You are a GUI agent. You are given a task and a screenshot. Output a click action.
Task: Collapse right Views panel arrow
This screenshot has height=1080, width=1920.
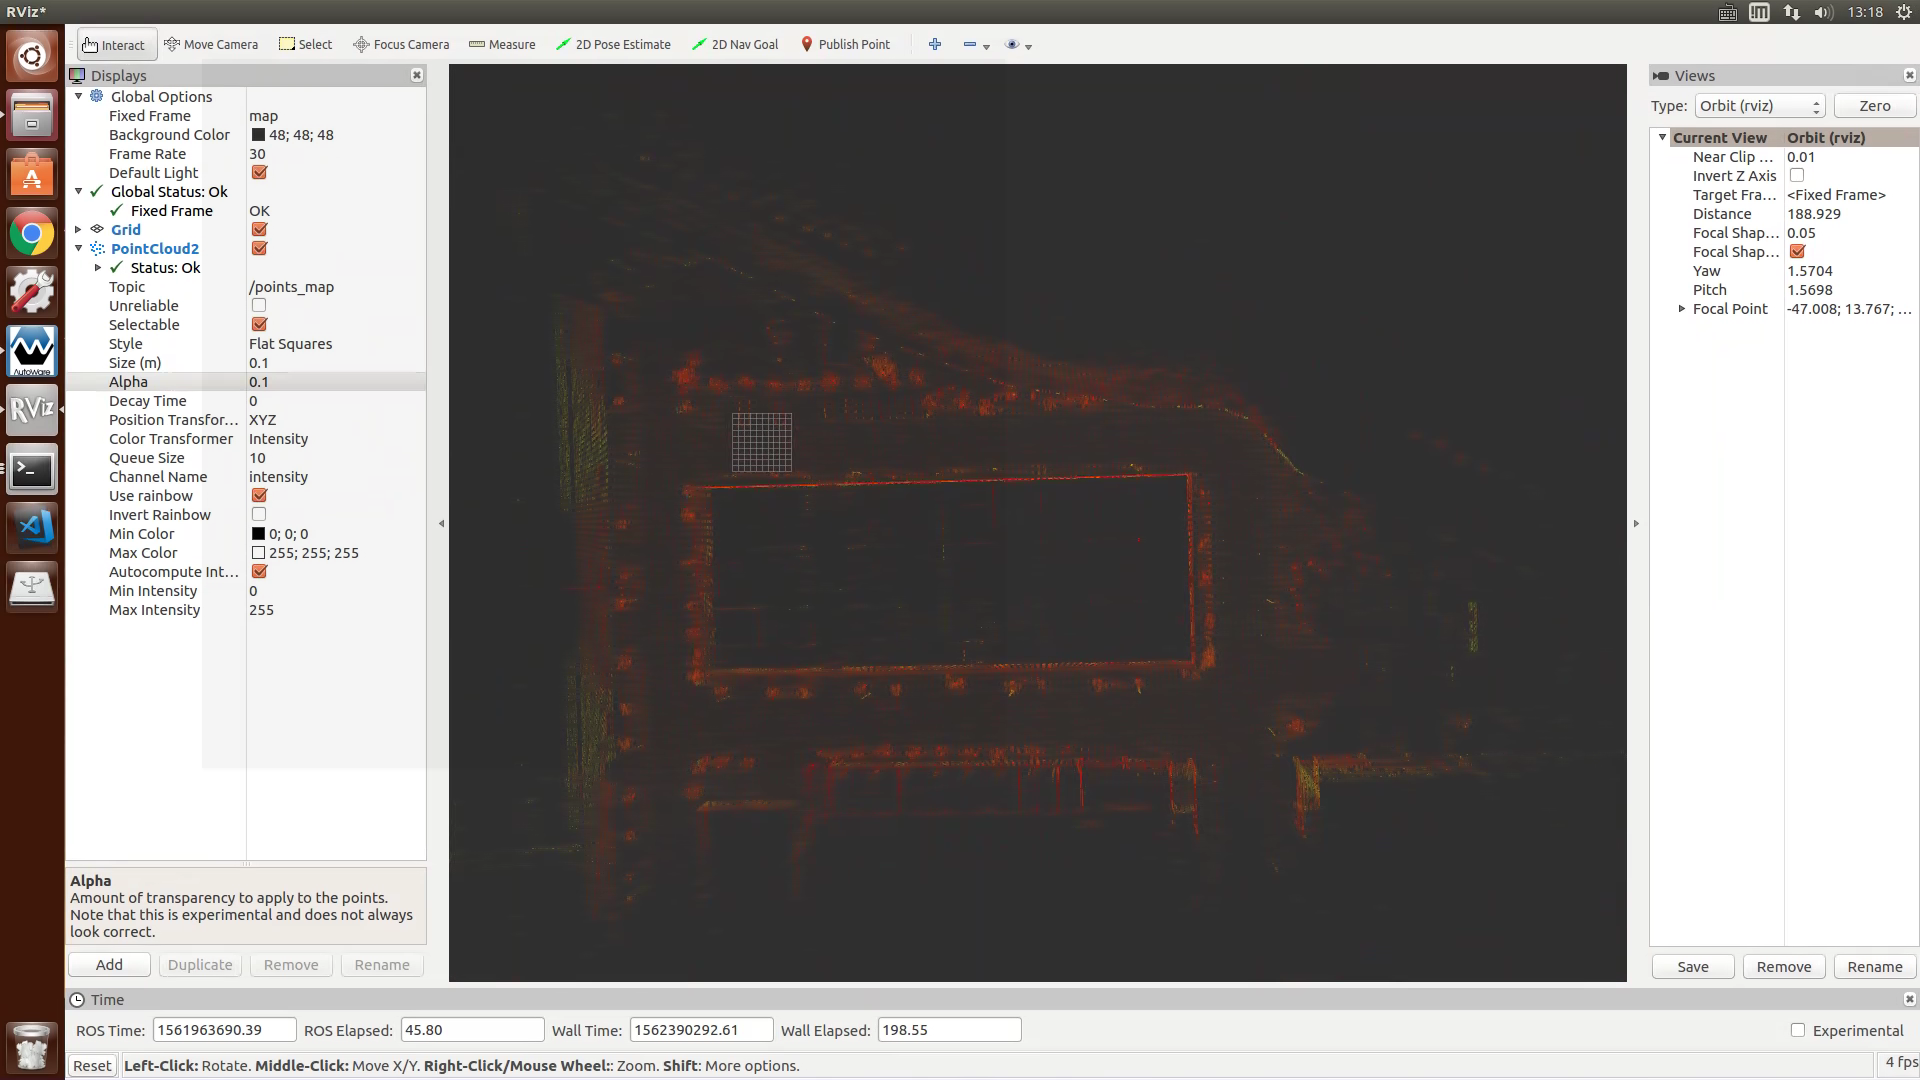coord(1636,523)
